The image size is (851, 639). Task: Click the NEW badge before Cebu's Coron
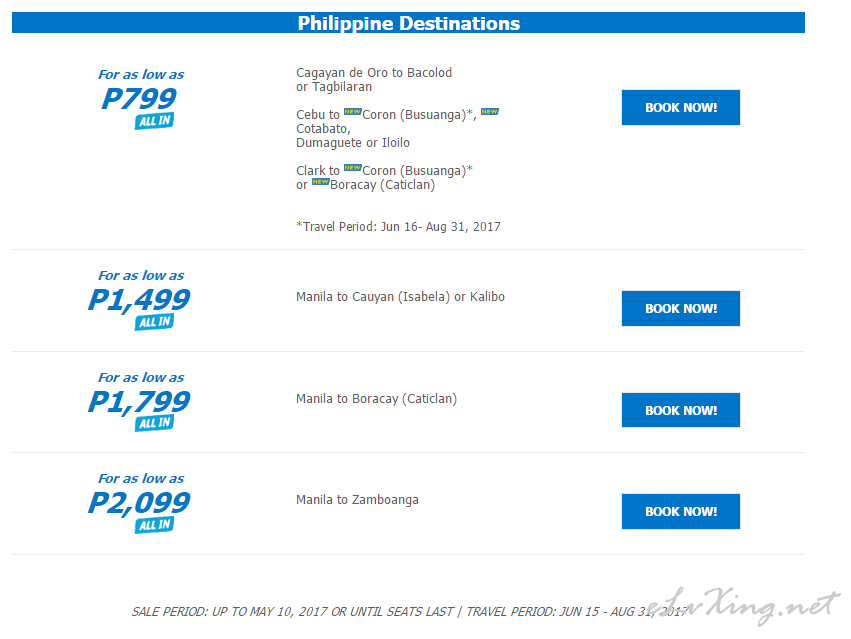352,112
